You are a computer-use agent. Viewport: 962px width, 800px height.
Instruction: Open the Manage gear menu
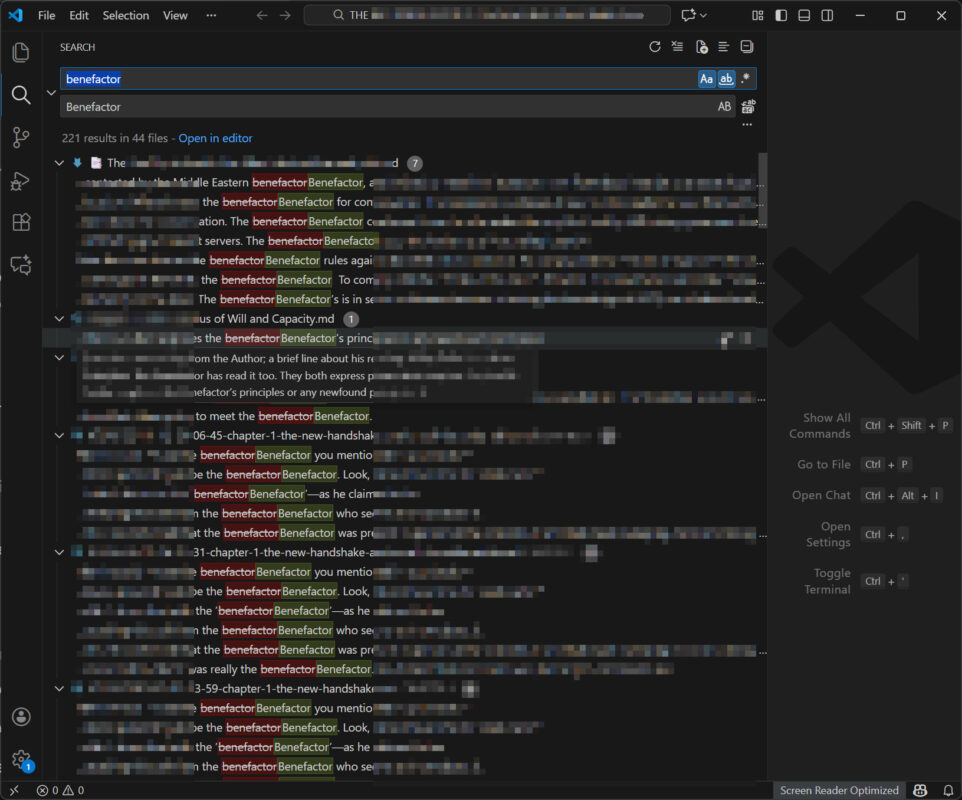[21, 760]
